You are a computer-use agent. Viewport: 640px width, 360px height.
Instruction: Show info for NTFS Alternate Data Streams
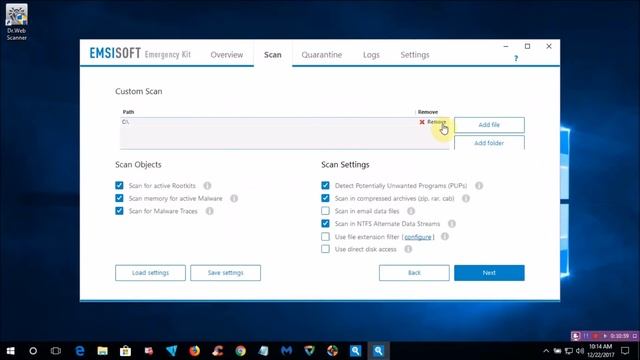[452, 224]
